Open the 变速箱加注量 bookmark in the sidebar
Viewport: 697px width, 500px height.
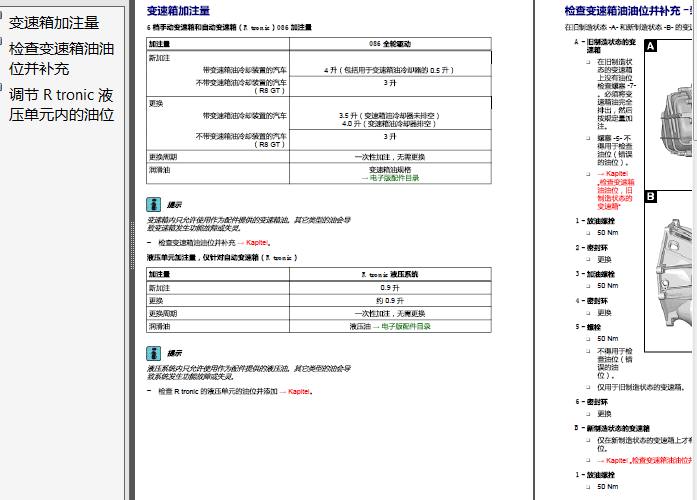coord(54,23)
